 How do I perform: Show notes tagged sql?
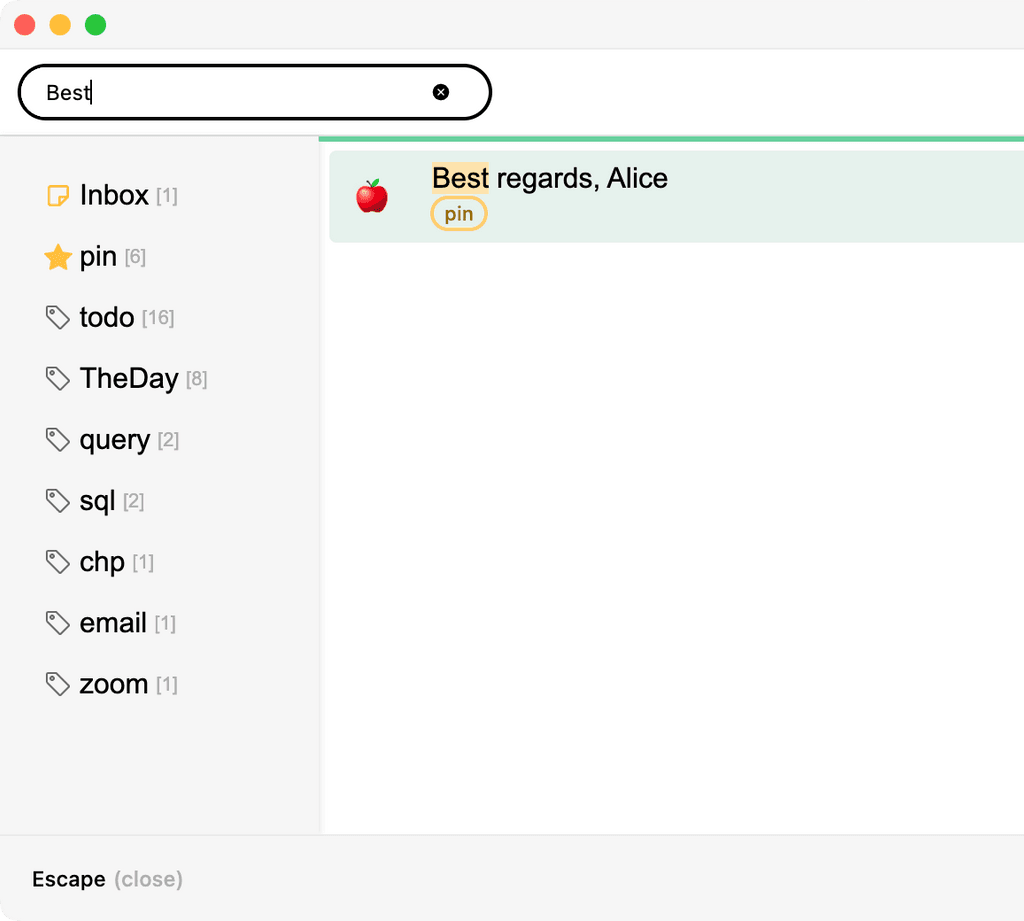tap(97, 501)
